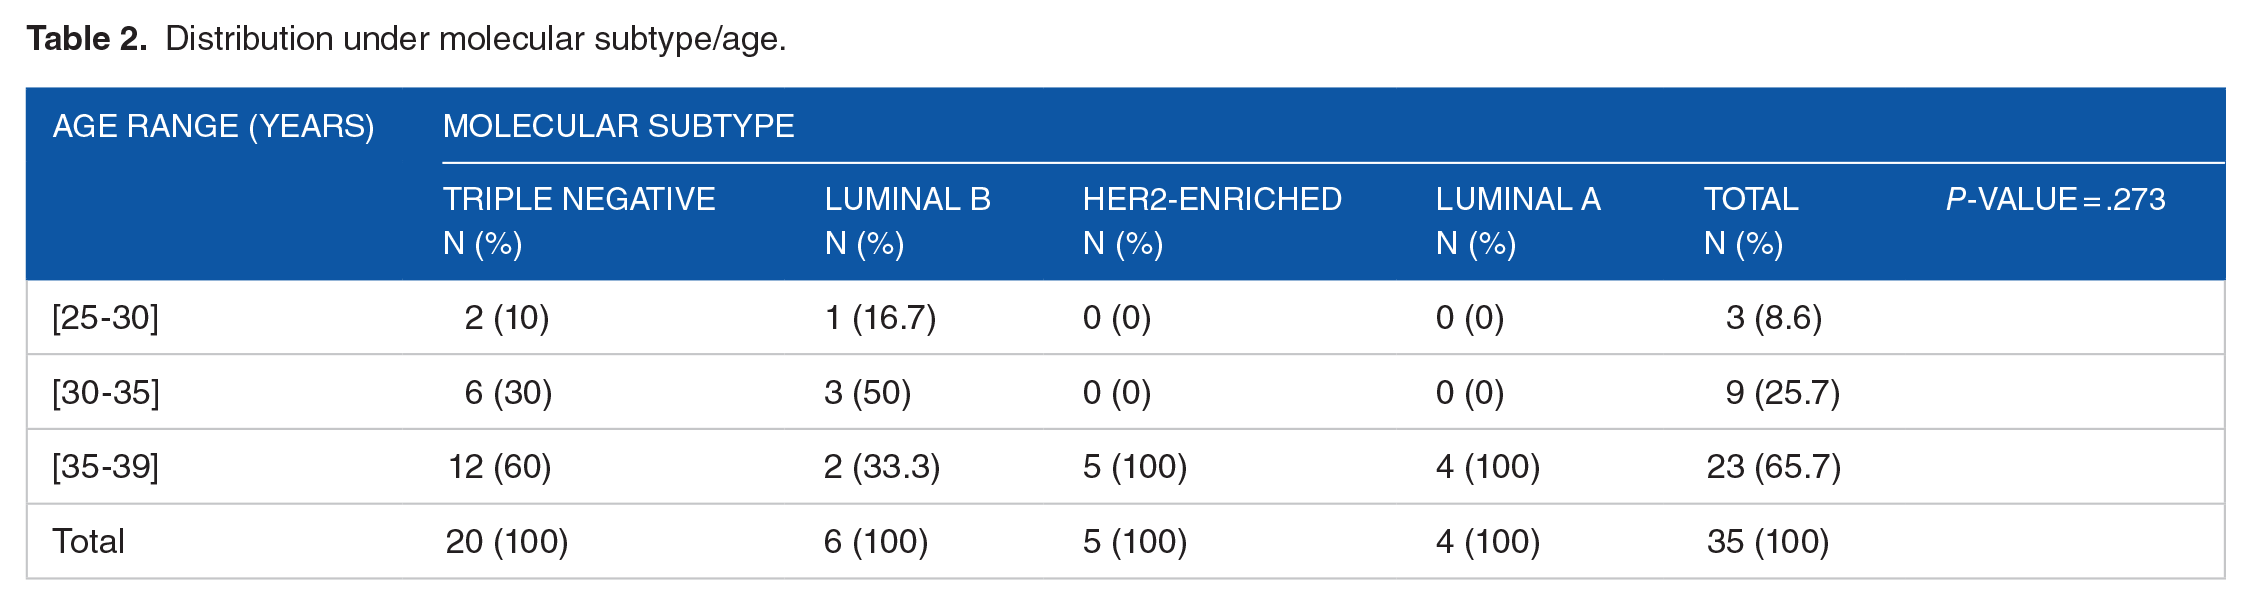Select the cell showing 35 (100)
The image size is (2251, 605).
pyautogui.click(x=1768, y=541)
